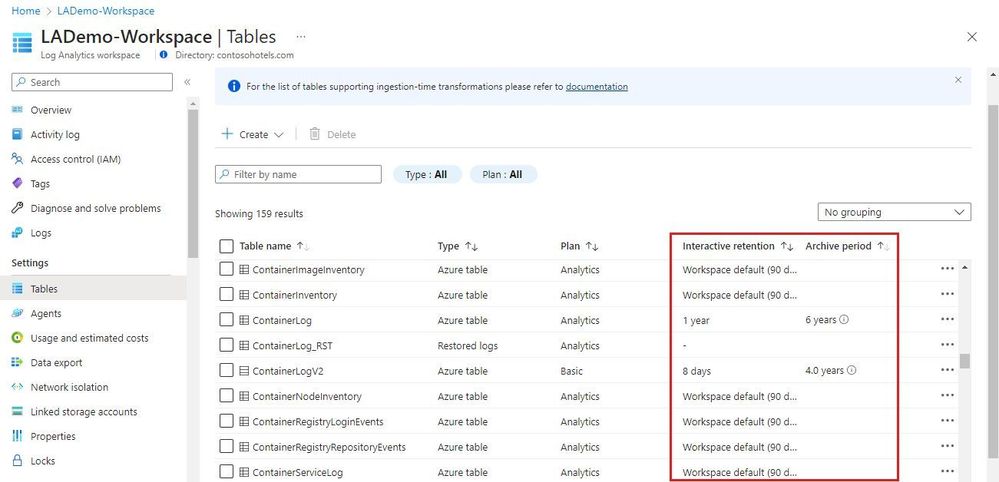The image size is (999, 482).
Task: Click the Diagnose and solve problems wrench icon
Action: coord(17,208)
